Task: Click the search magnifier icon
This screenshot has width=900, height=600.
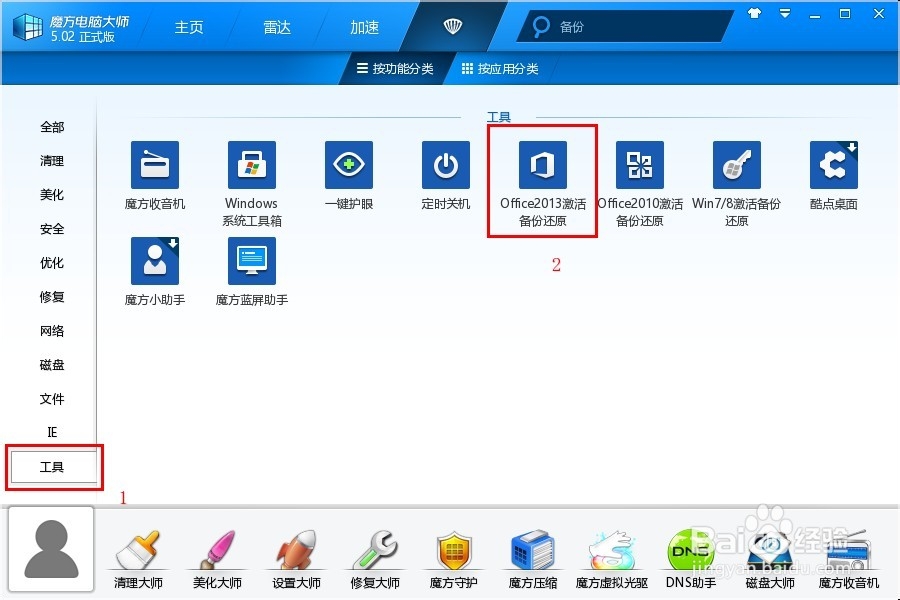Action: (541, 26)
